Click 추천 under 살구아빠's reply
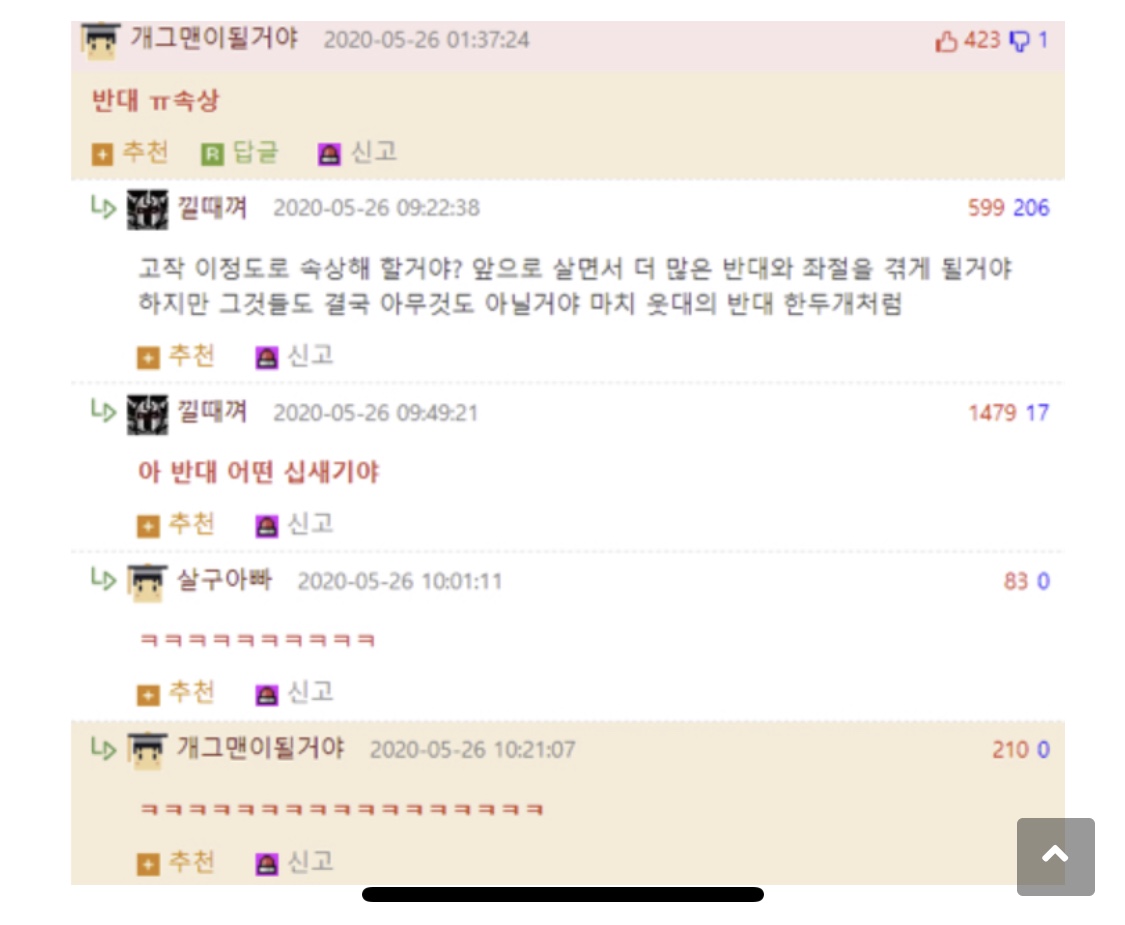This screenshot has height=925, width=1125. (176, 692)
